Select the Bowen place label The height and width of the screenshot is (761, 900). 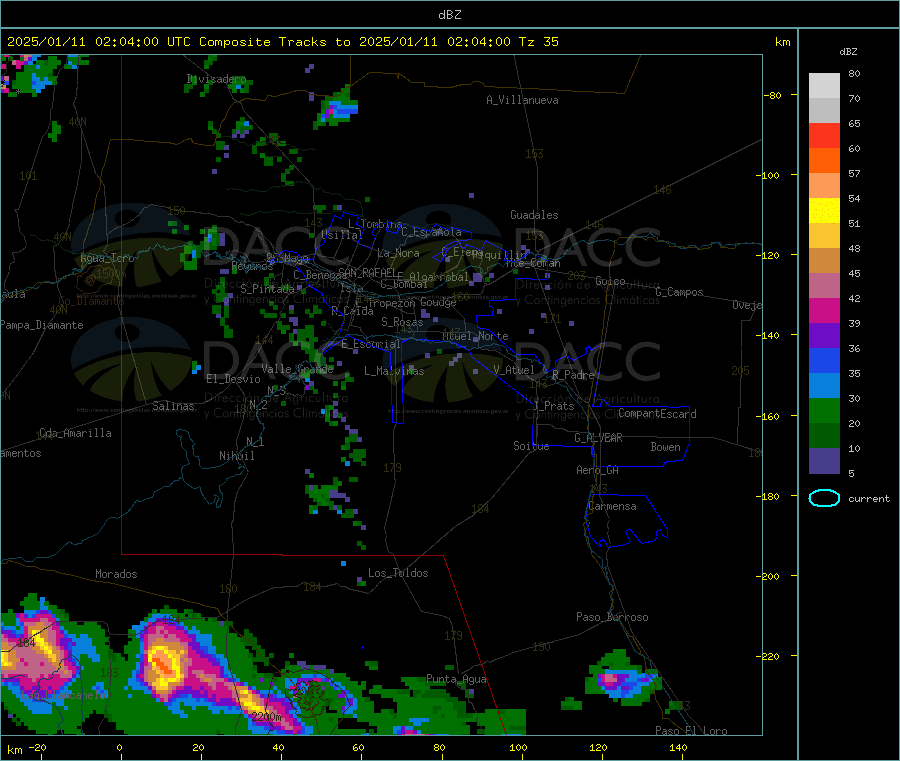(665, 447)
